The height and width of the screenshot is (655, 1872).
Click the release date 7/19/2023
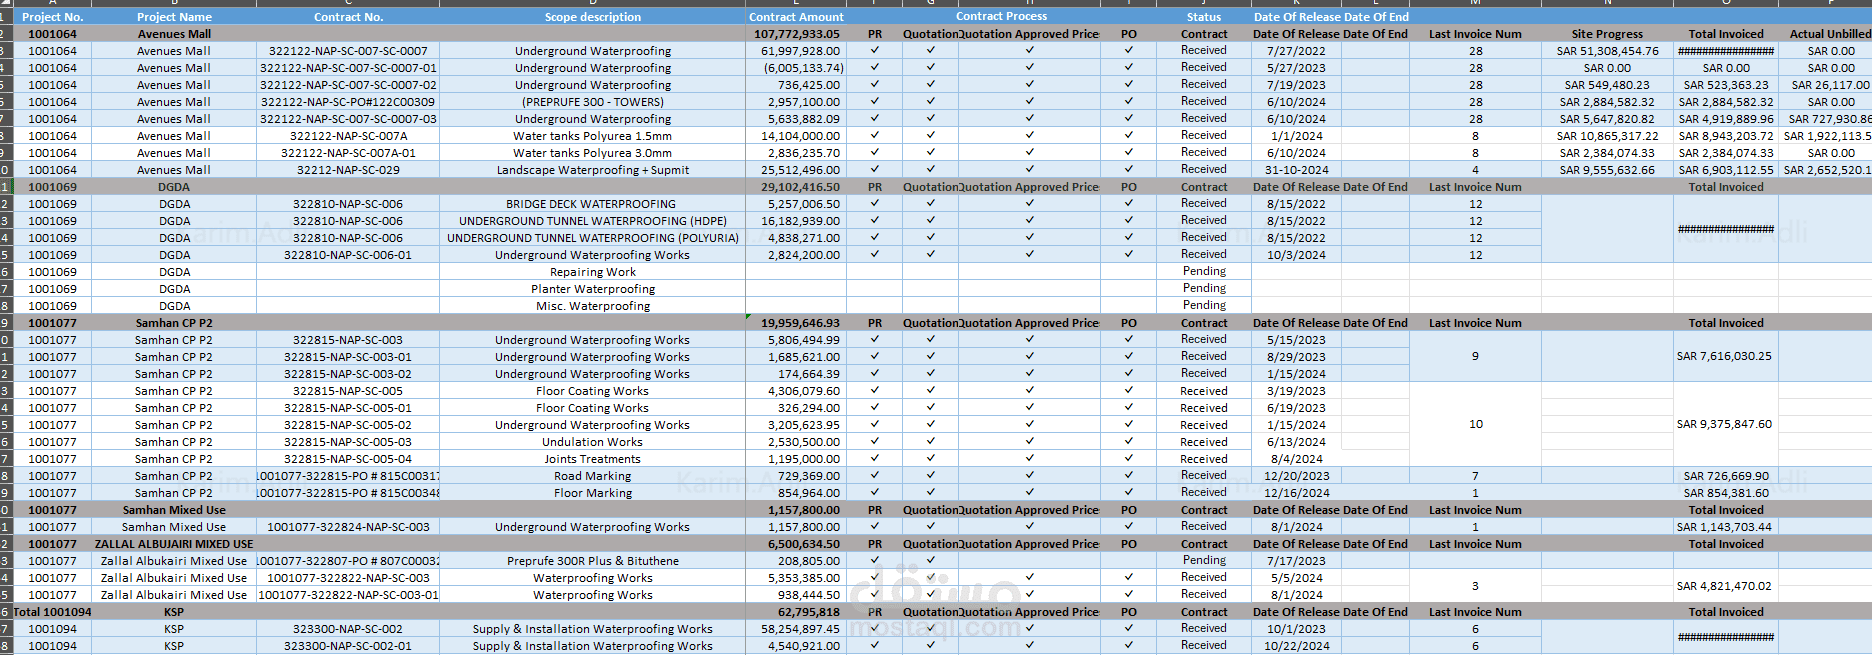[1296, 85]
